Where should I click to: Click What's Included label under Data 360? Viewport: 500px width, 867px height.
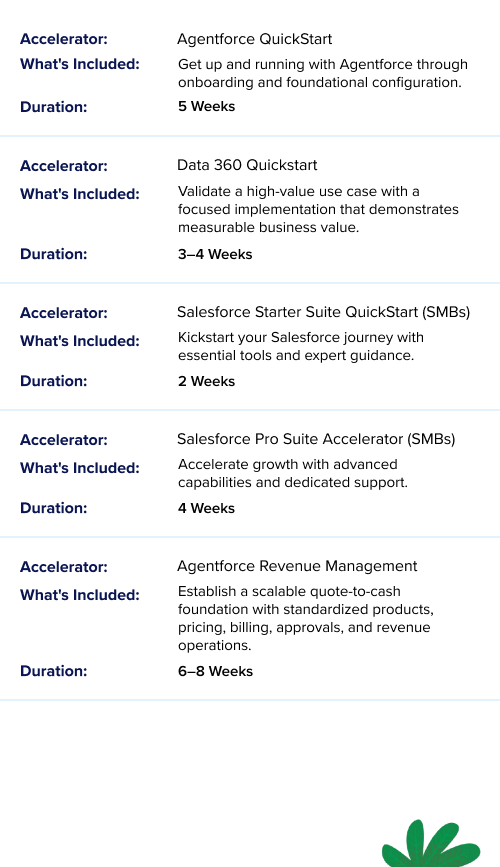[x=80, y=194]
